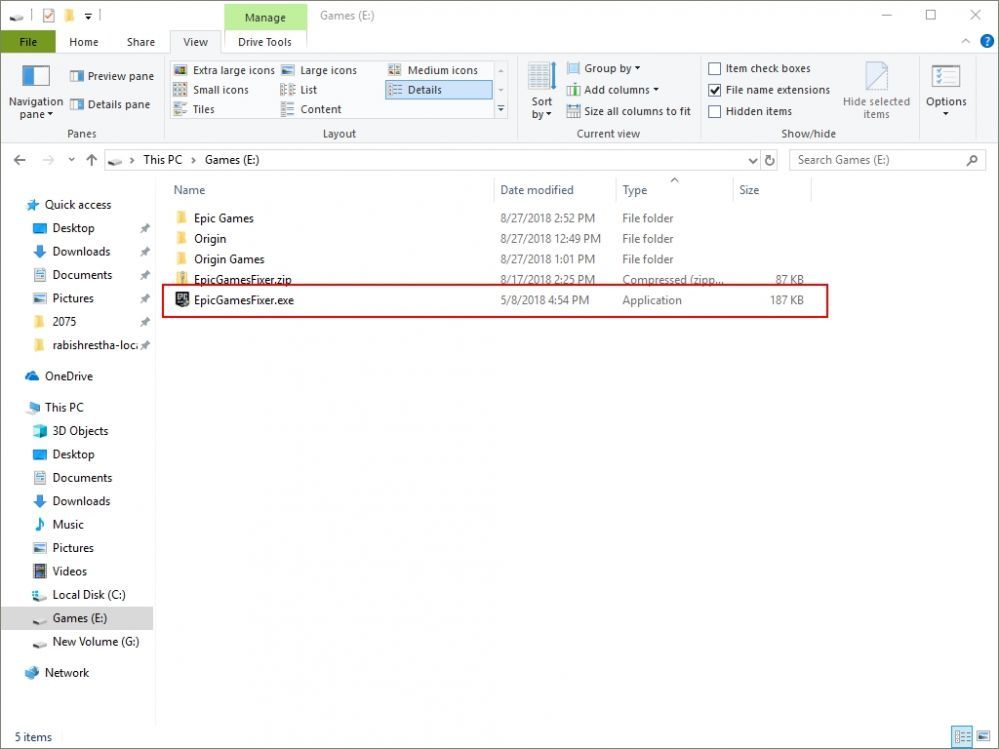Open 3D Objects folder

pos(80,431)
